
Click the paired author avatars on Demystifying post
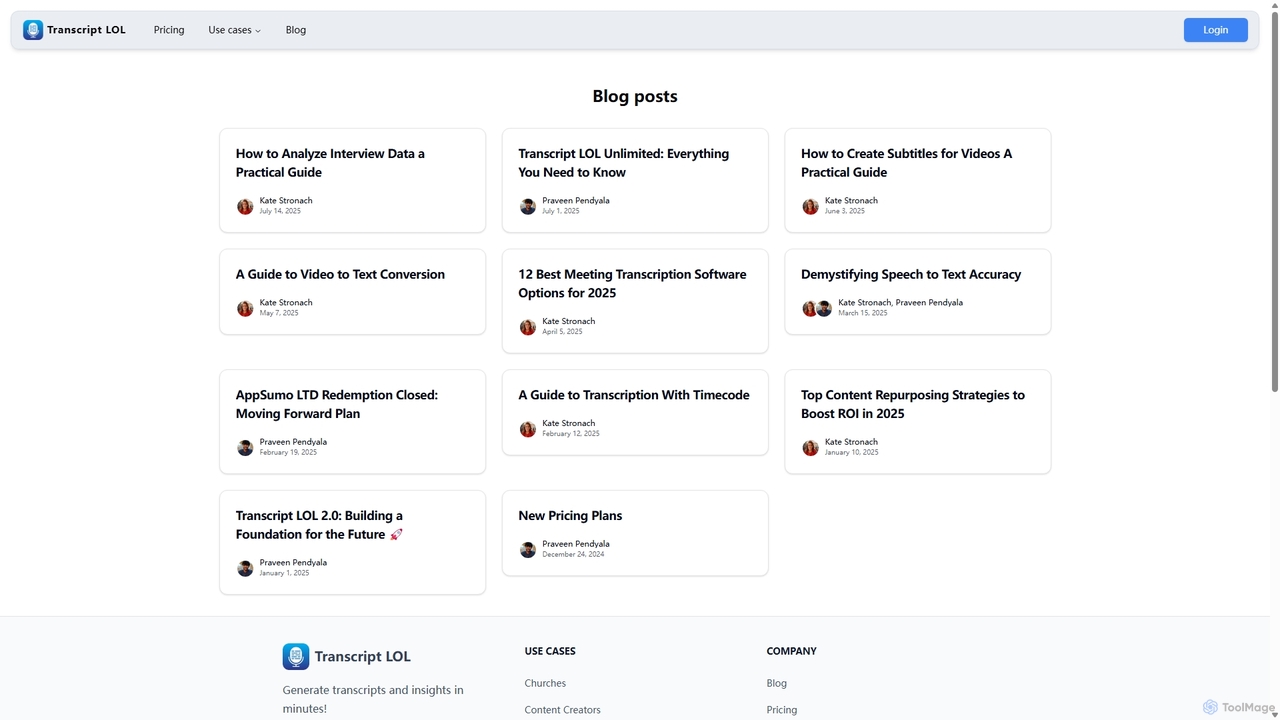817,309
